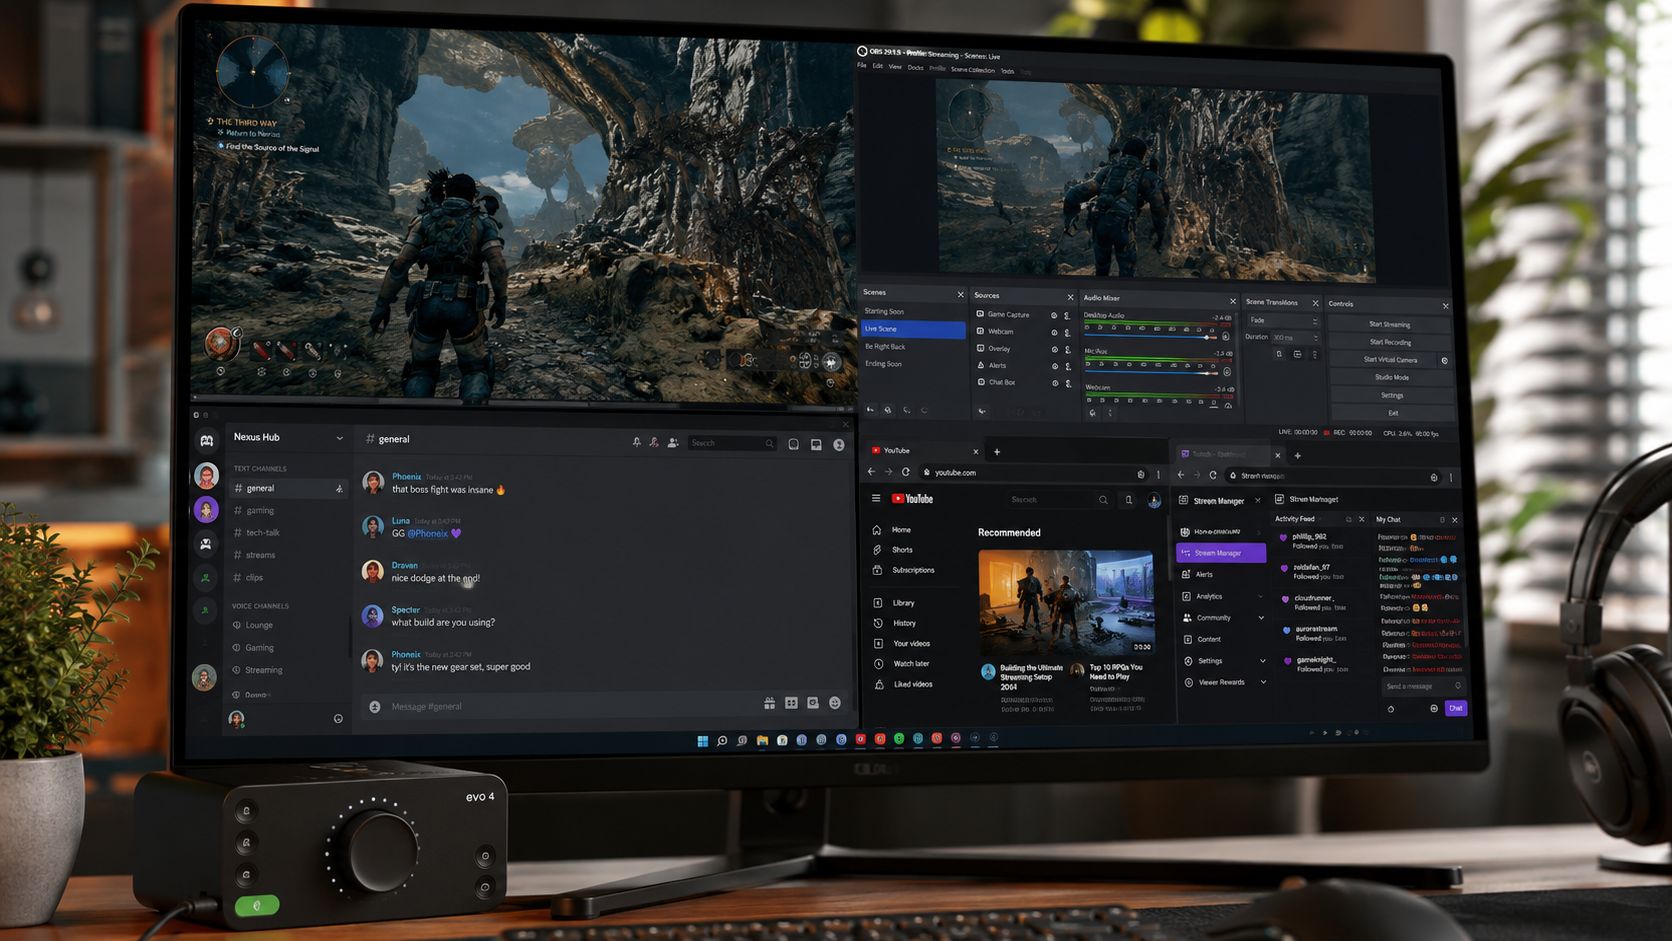Toggle visibility of Overlay source
This screenshot has height=941, width=1672.
[1054, 349]
